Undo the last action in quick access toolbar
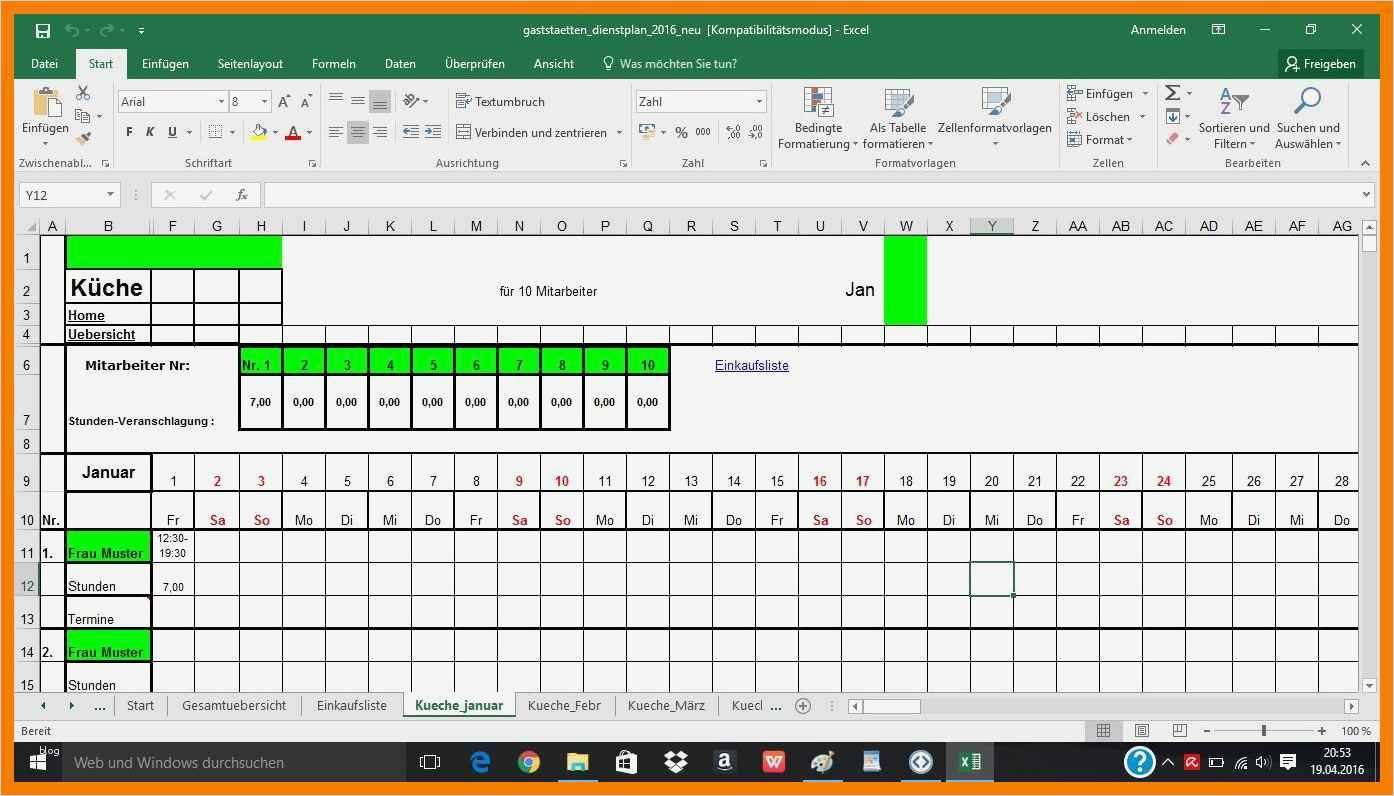1394x796 pixels. point(72,30)
